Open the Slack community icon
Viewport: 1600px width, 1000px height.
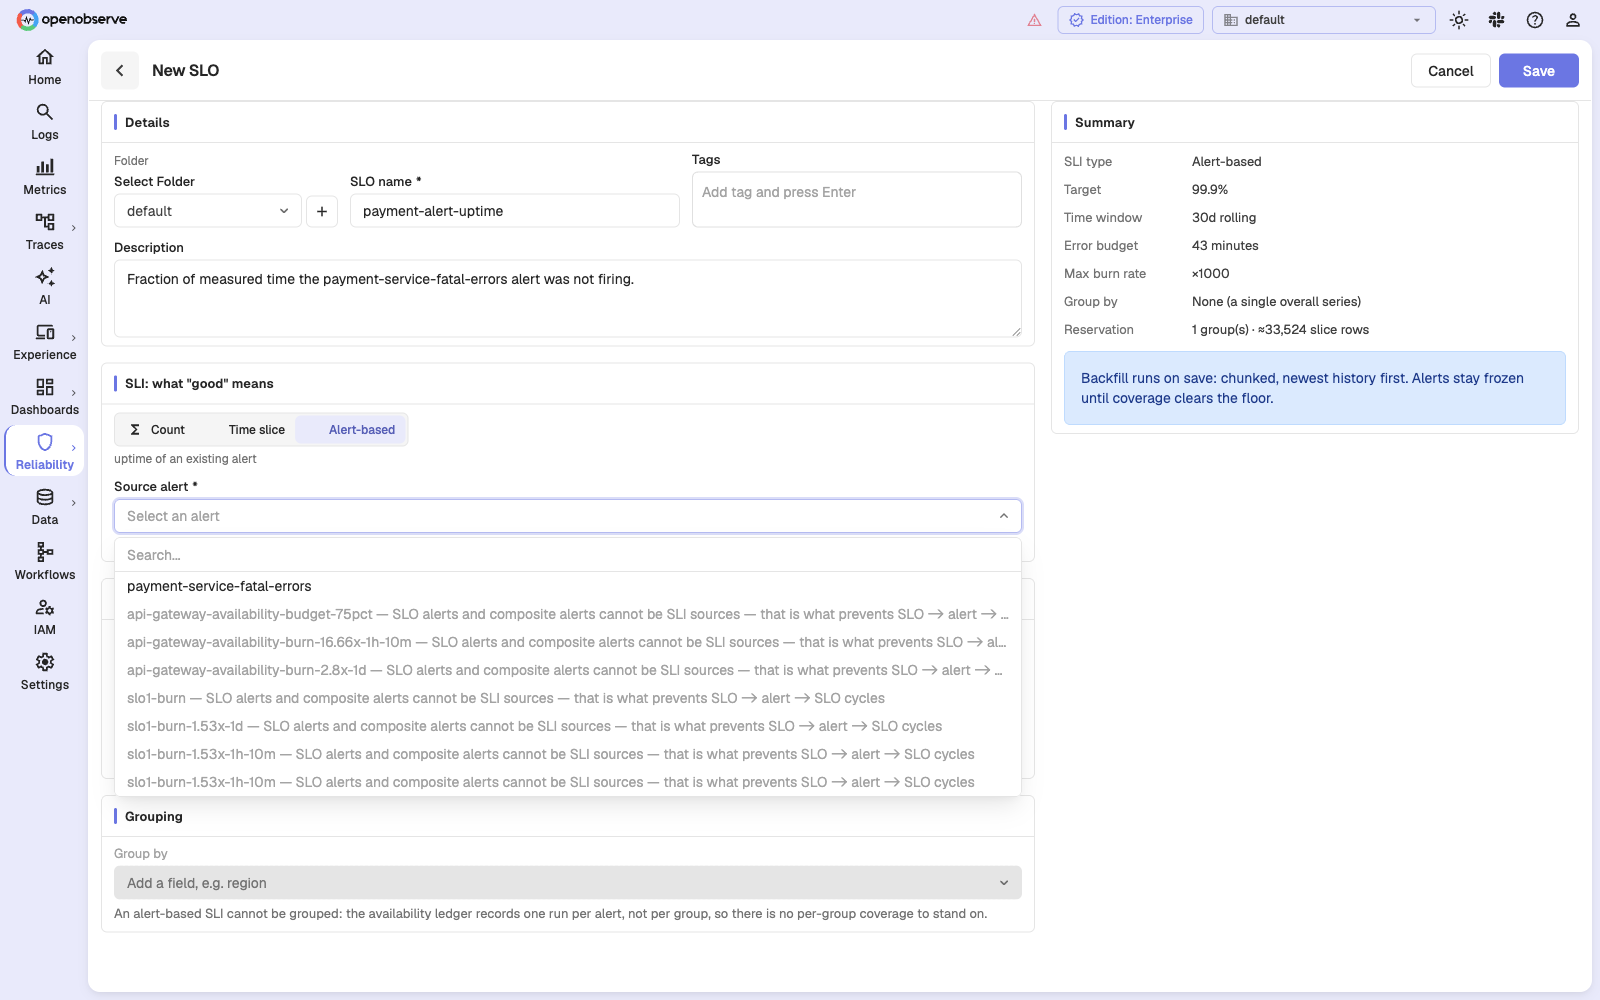click(1497, 20)
